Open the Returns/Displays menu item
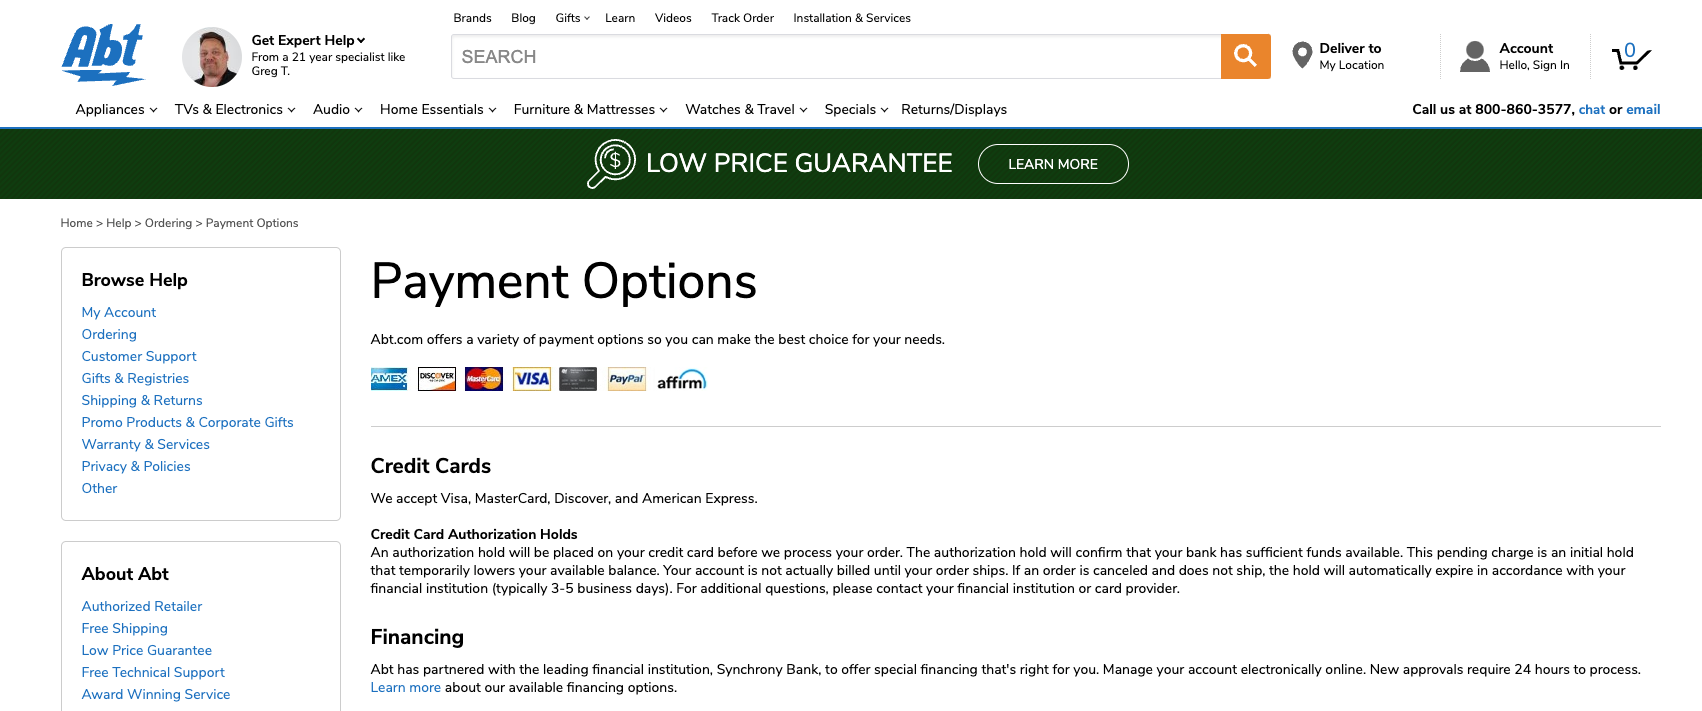This screenshot has height=711, width=1702. (954, 109)
